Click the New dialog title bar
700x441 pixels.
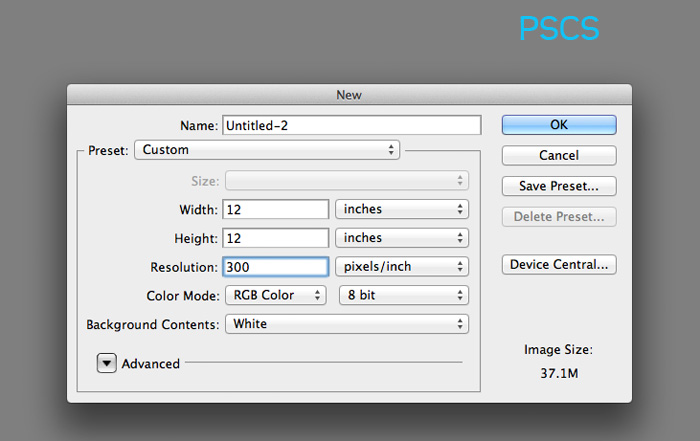[x=349, y=95]
